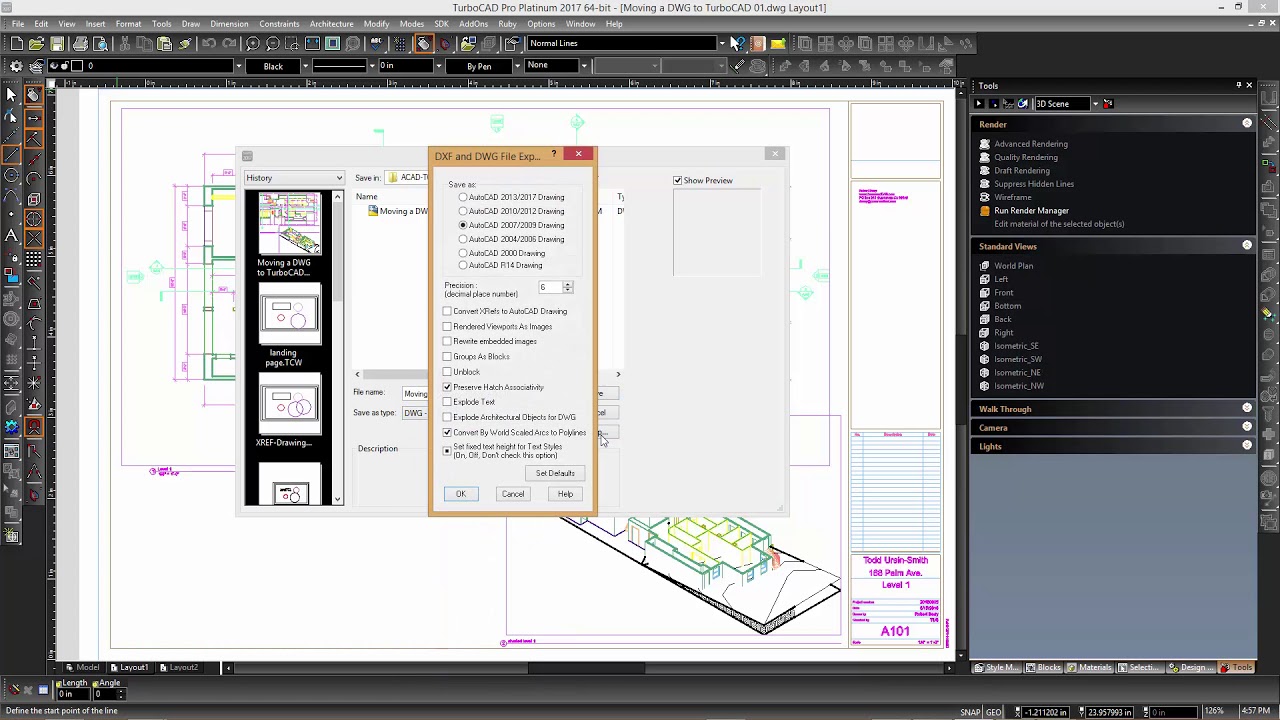Click the highlighted paint bucket toolbar icon
The image size is (1280, 720).
click(423, 43)
